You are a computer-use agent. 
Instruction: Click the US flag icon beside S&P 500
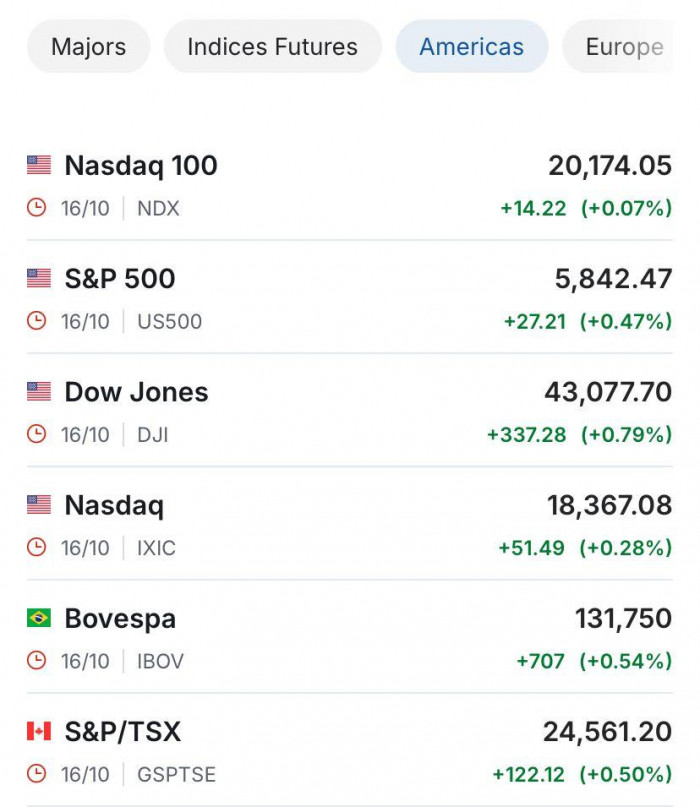[x=39, y=278]
